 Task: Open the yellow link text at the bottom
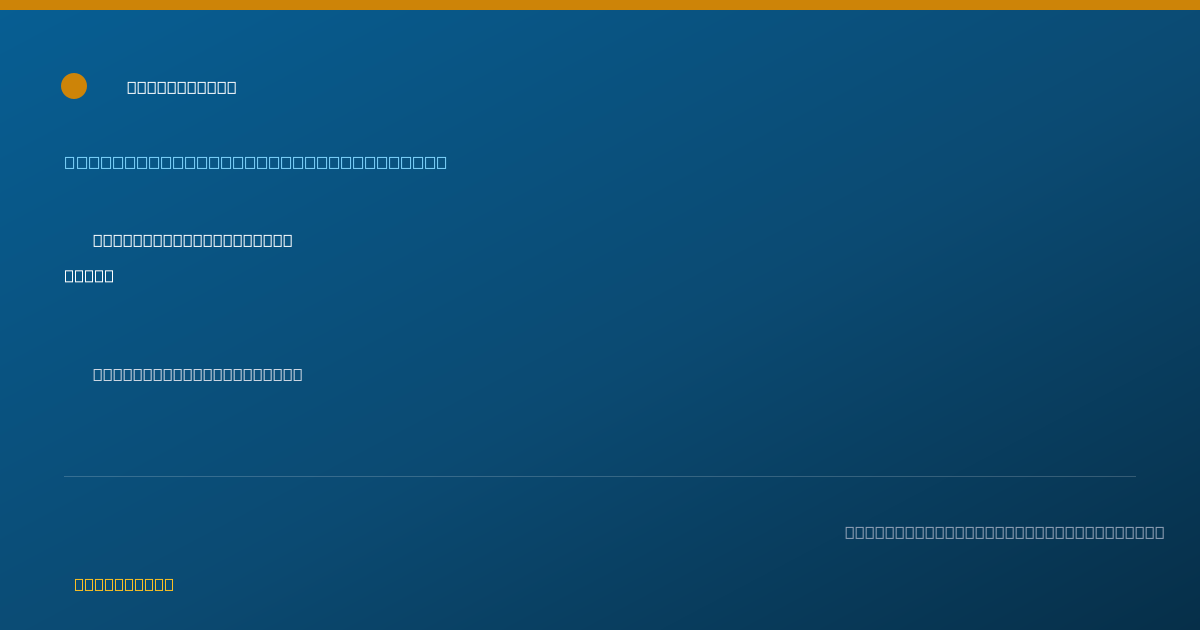pyautogui.click(x=124, y=584)
